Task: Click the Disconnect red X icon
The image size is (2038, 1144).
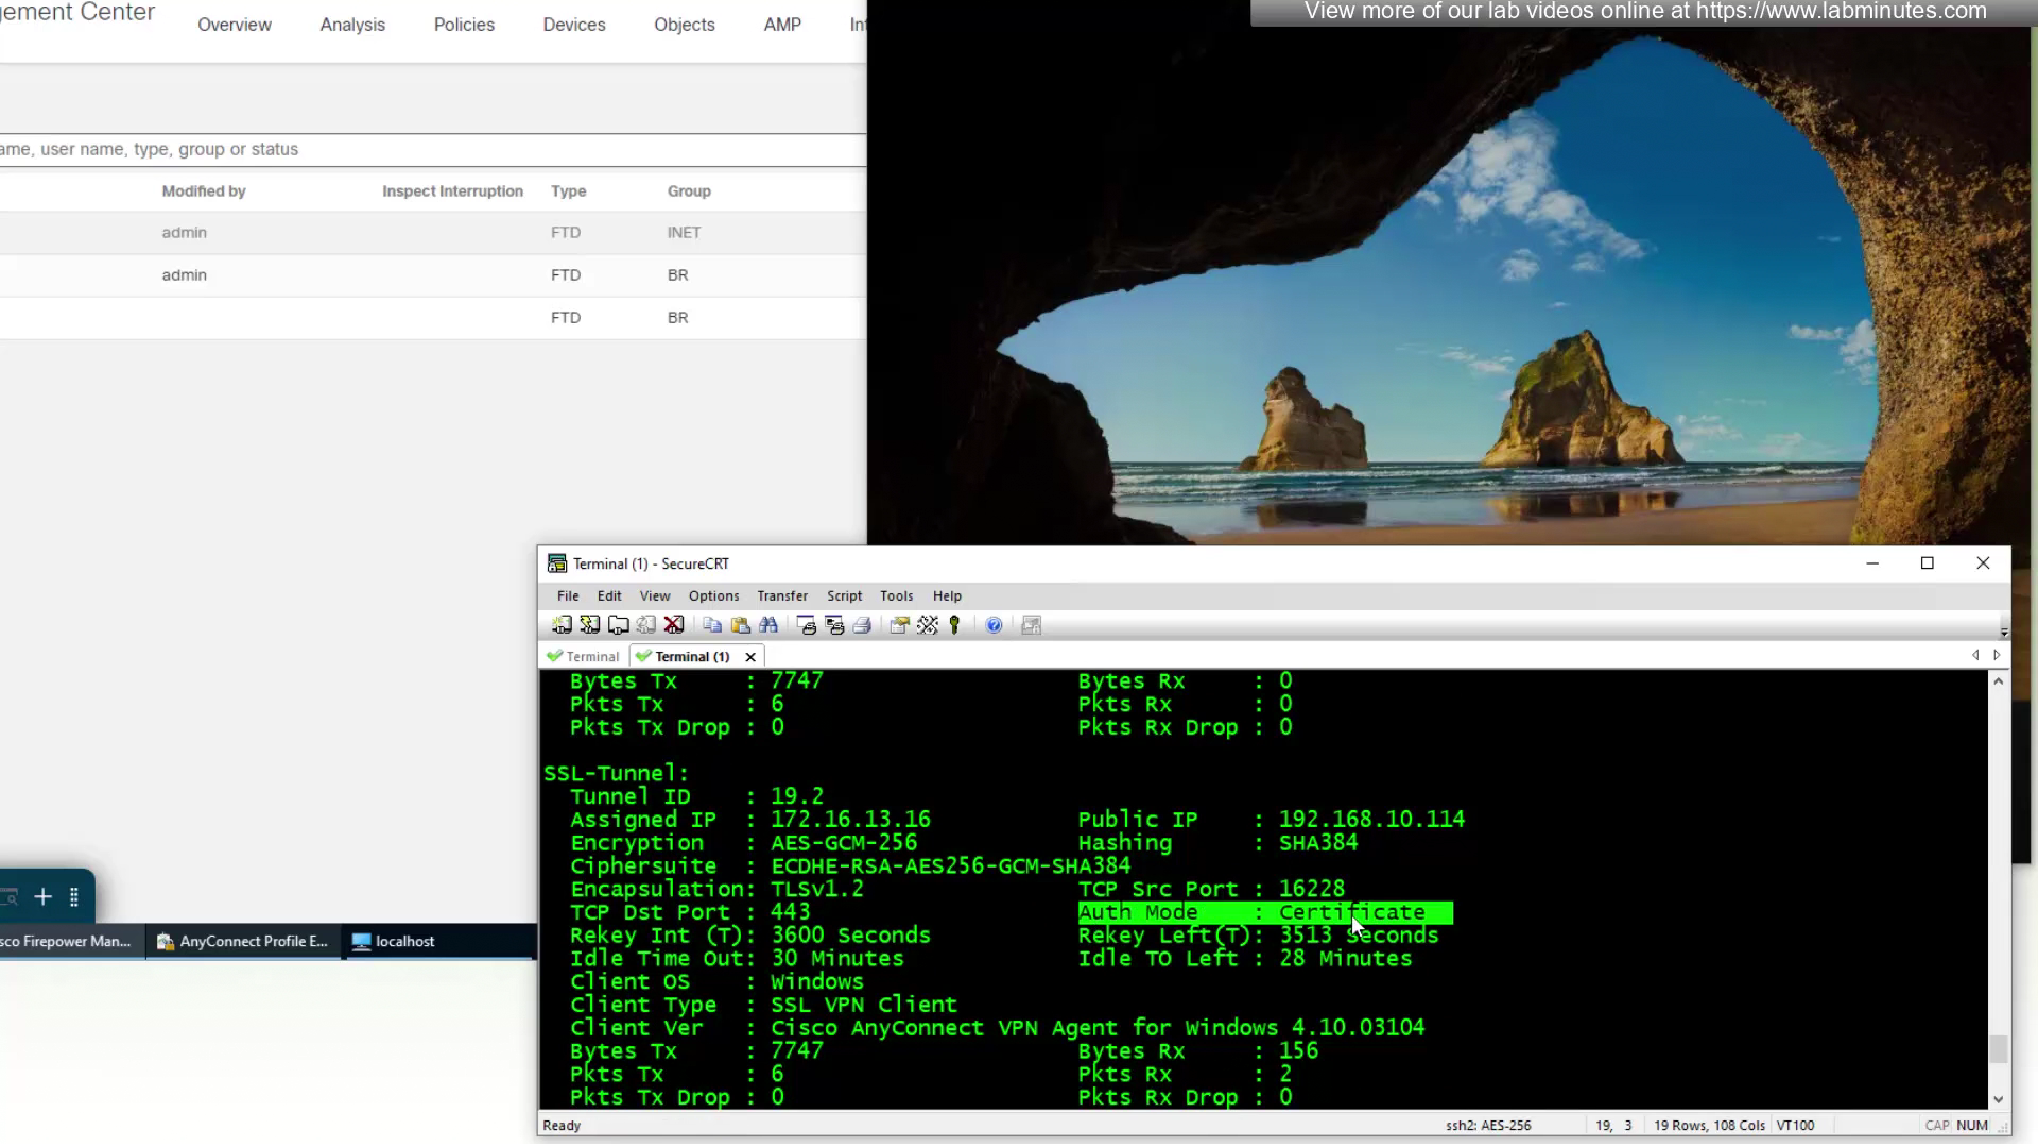Action: click(674, 626)
